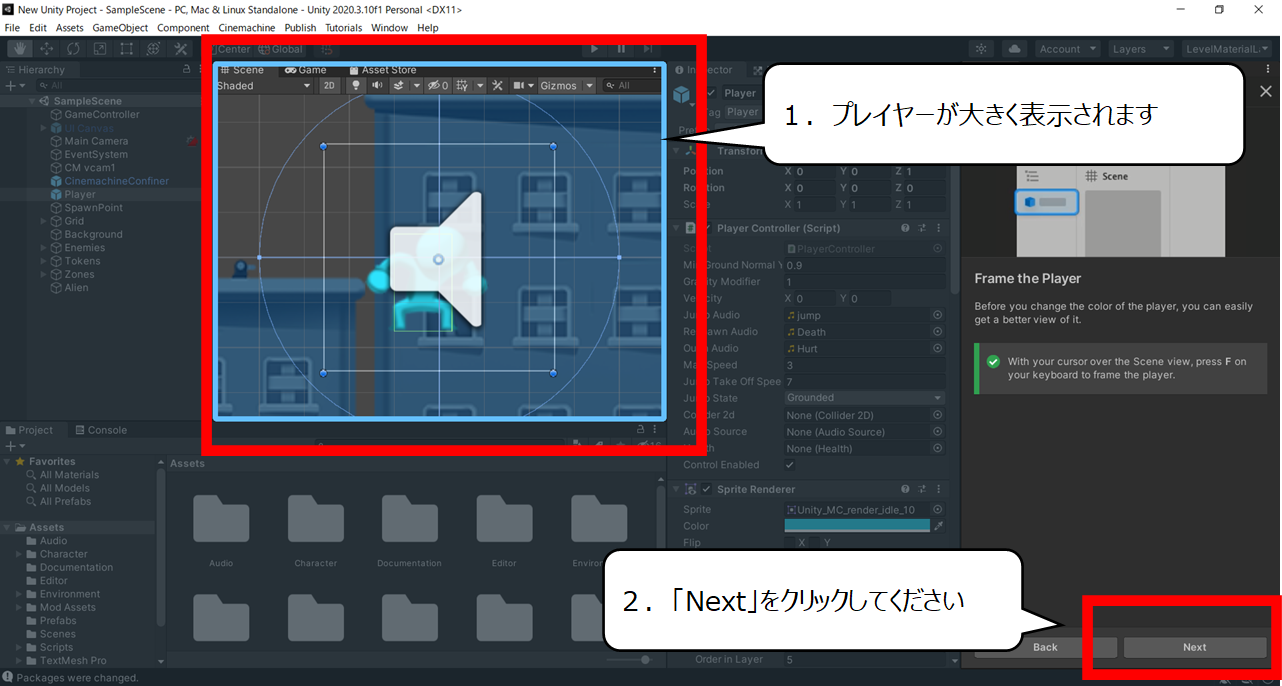The width and height of the screenshot is (1282, 686).
Task: Toggle grid visibility in Scene view
Action: pos(462,86)
